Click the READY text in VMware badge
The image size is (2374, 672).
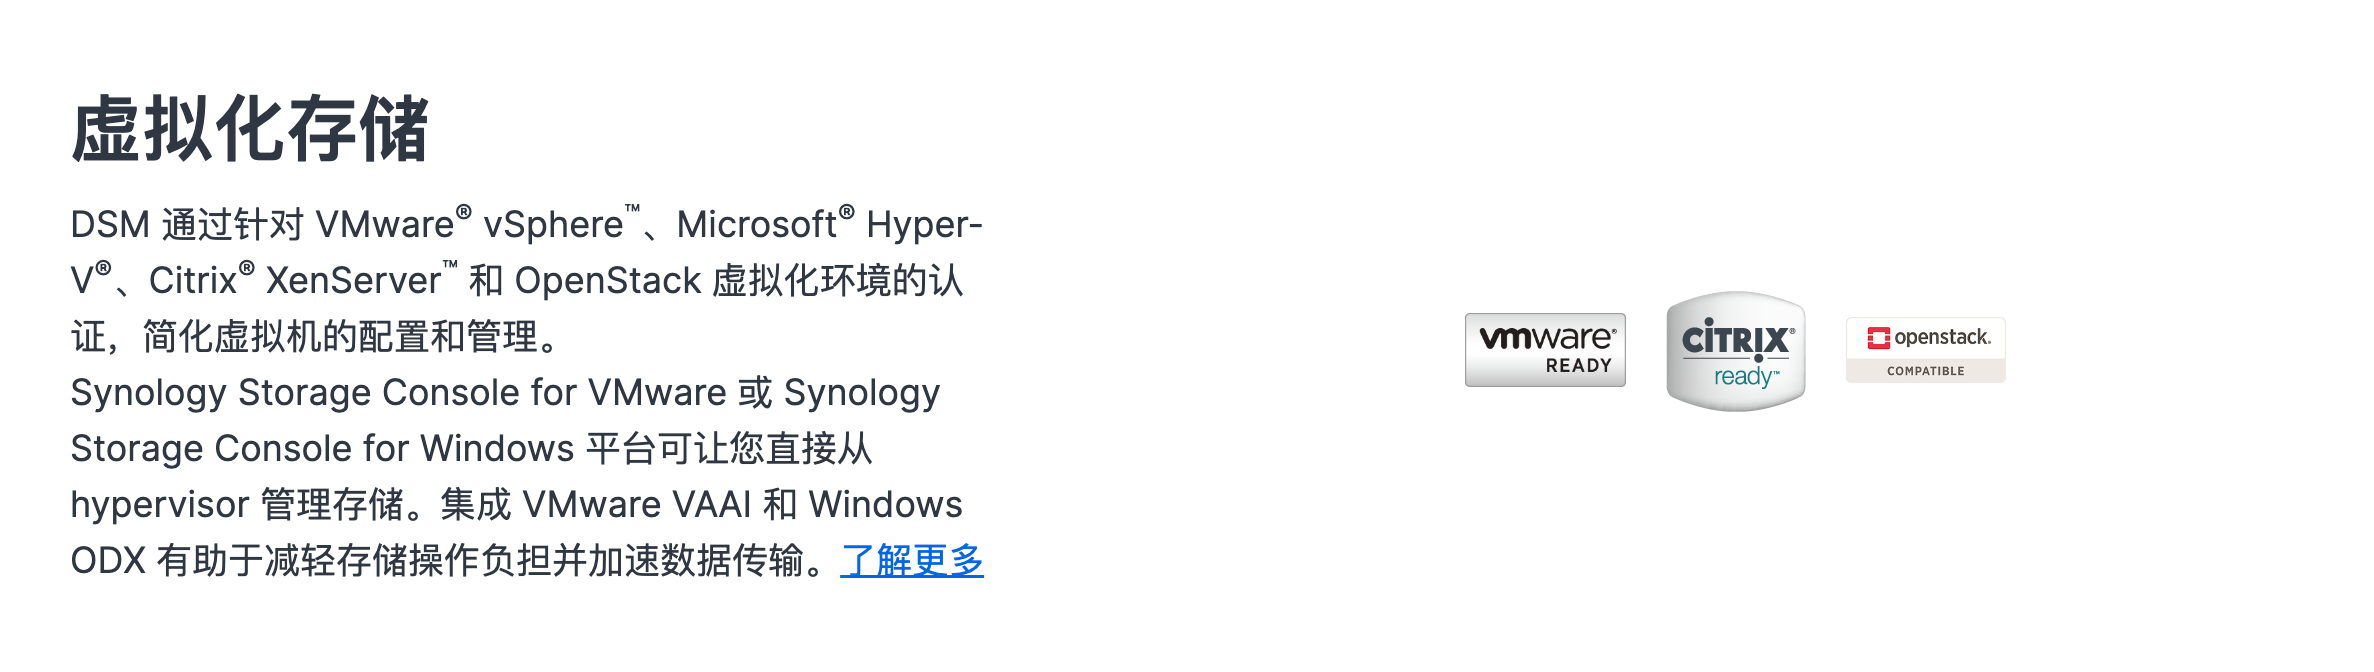point(1578,366)
